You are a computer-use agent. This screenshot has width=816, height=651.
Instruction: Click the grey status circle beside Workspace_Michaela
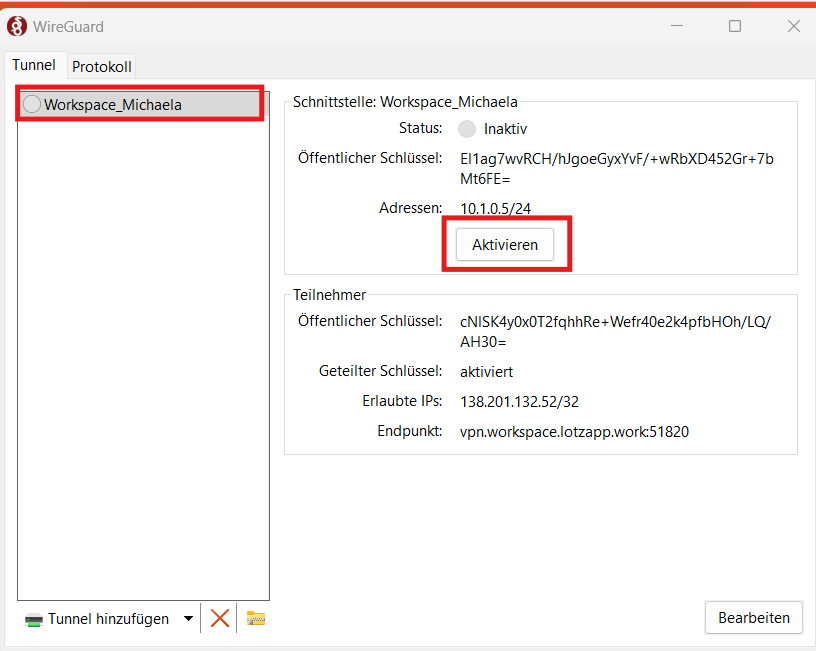tap(32, 104)
